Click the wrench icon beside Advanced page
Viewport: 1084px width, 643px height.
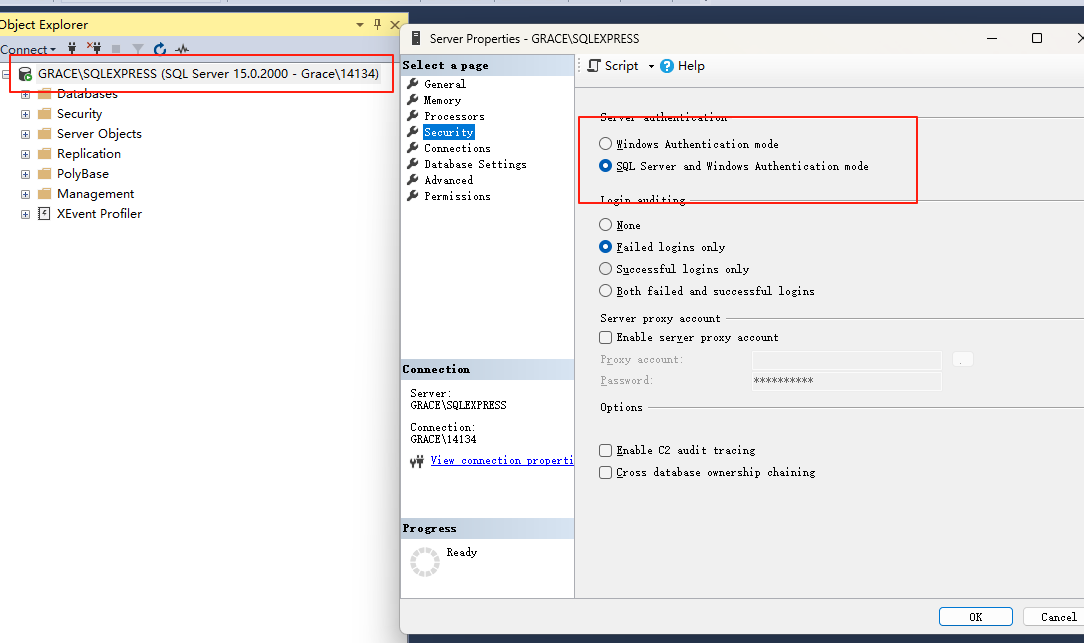tap(413, 179)
